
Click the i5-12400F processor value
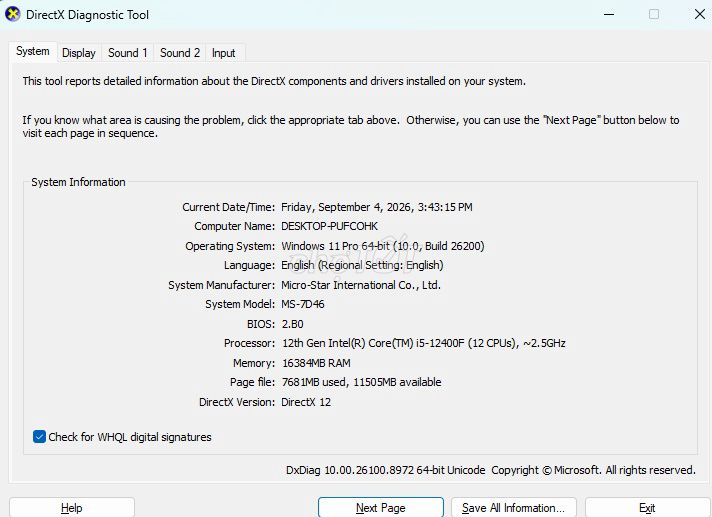[424, 343]
